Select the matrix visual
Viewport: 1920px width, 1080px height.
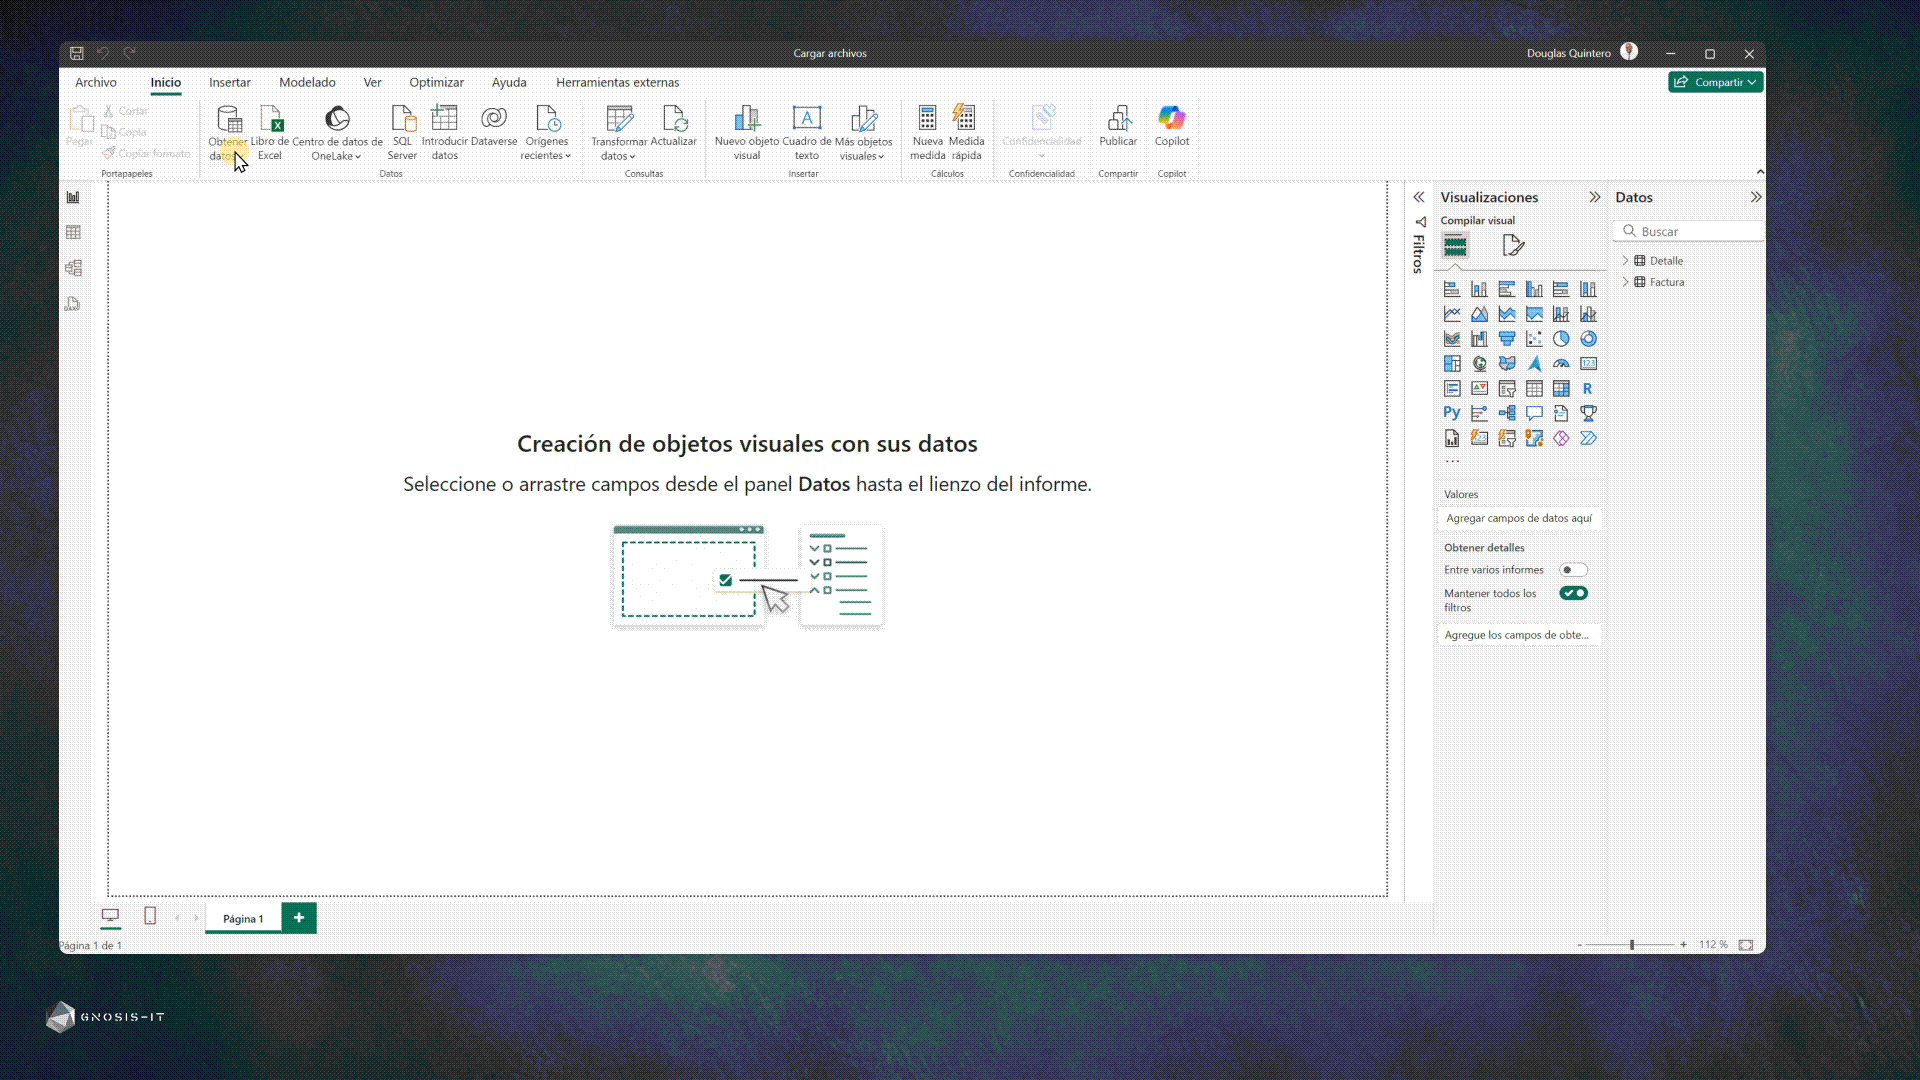1561,389
